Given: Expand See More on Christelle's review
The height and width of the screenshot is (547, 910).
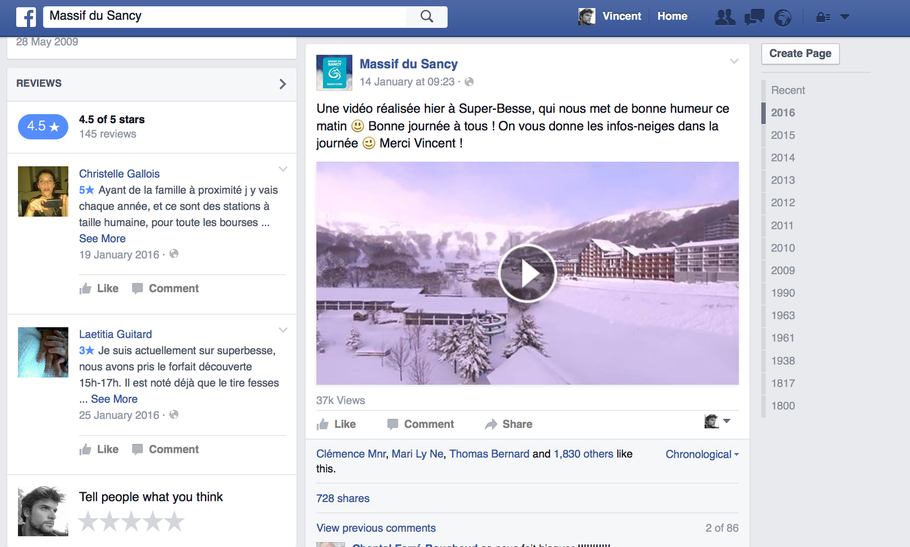Looking at the screenshot, I should click(102, 238).
